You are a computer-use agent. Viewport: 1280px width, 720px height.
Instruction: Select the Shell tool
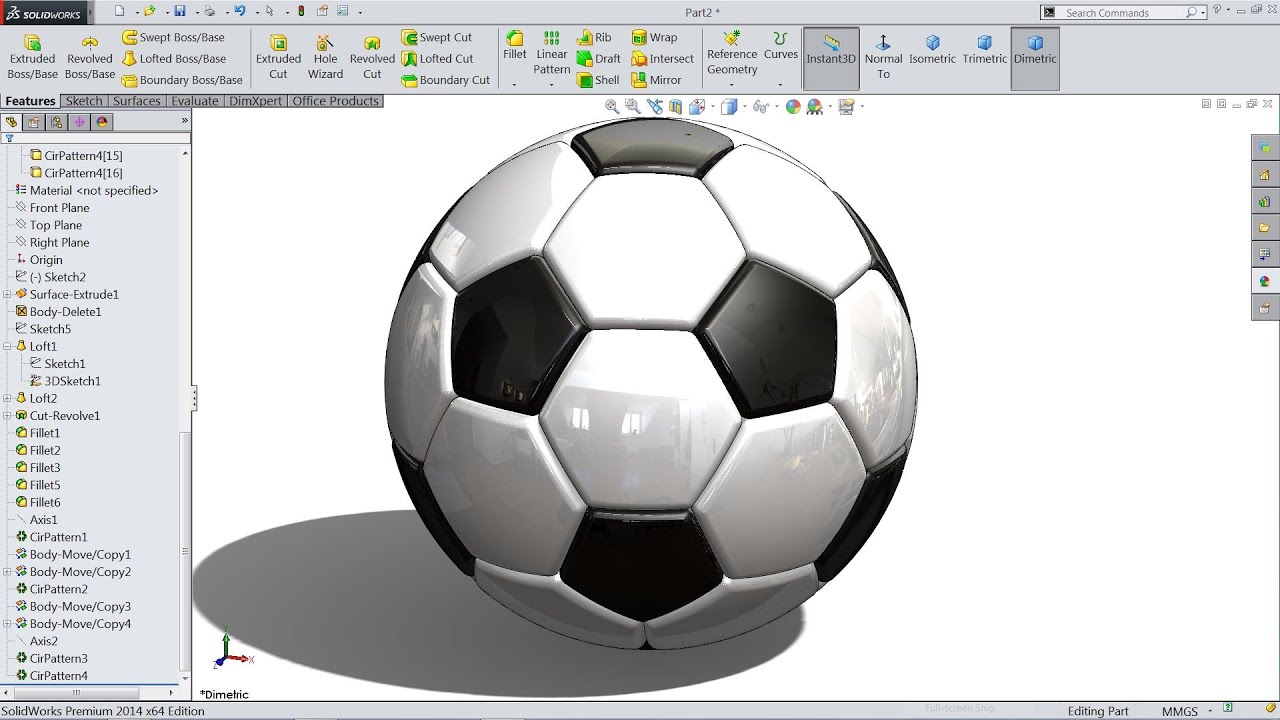[598, 80]
